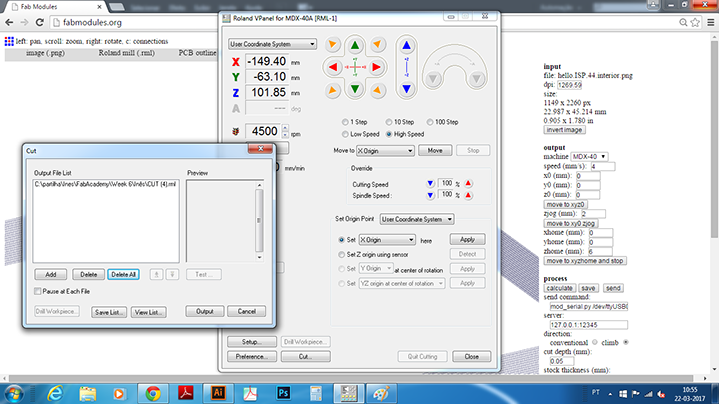Select the 100 Step radio button
719x404 pixels.
pos(430,122)
